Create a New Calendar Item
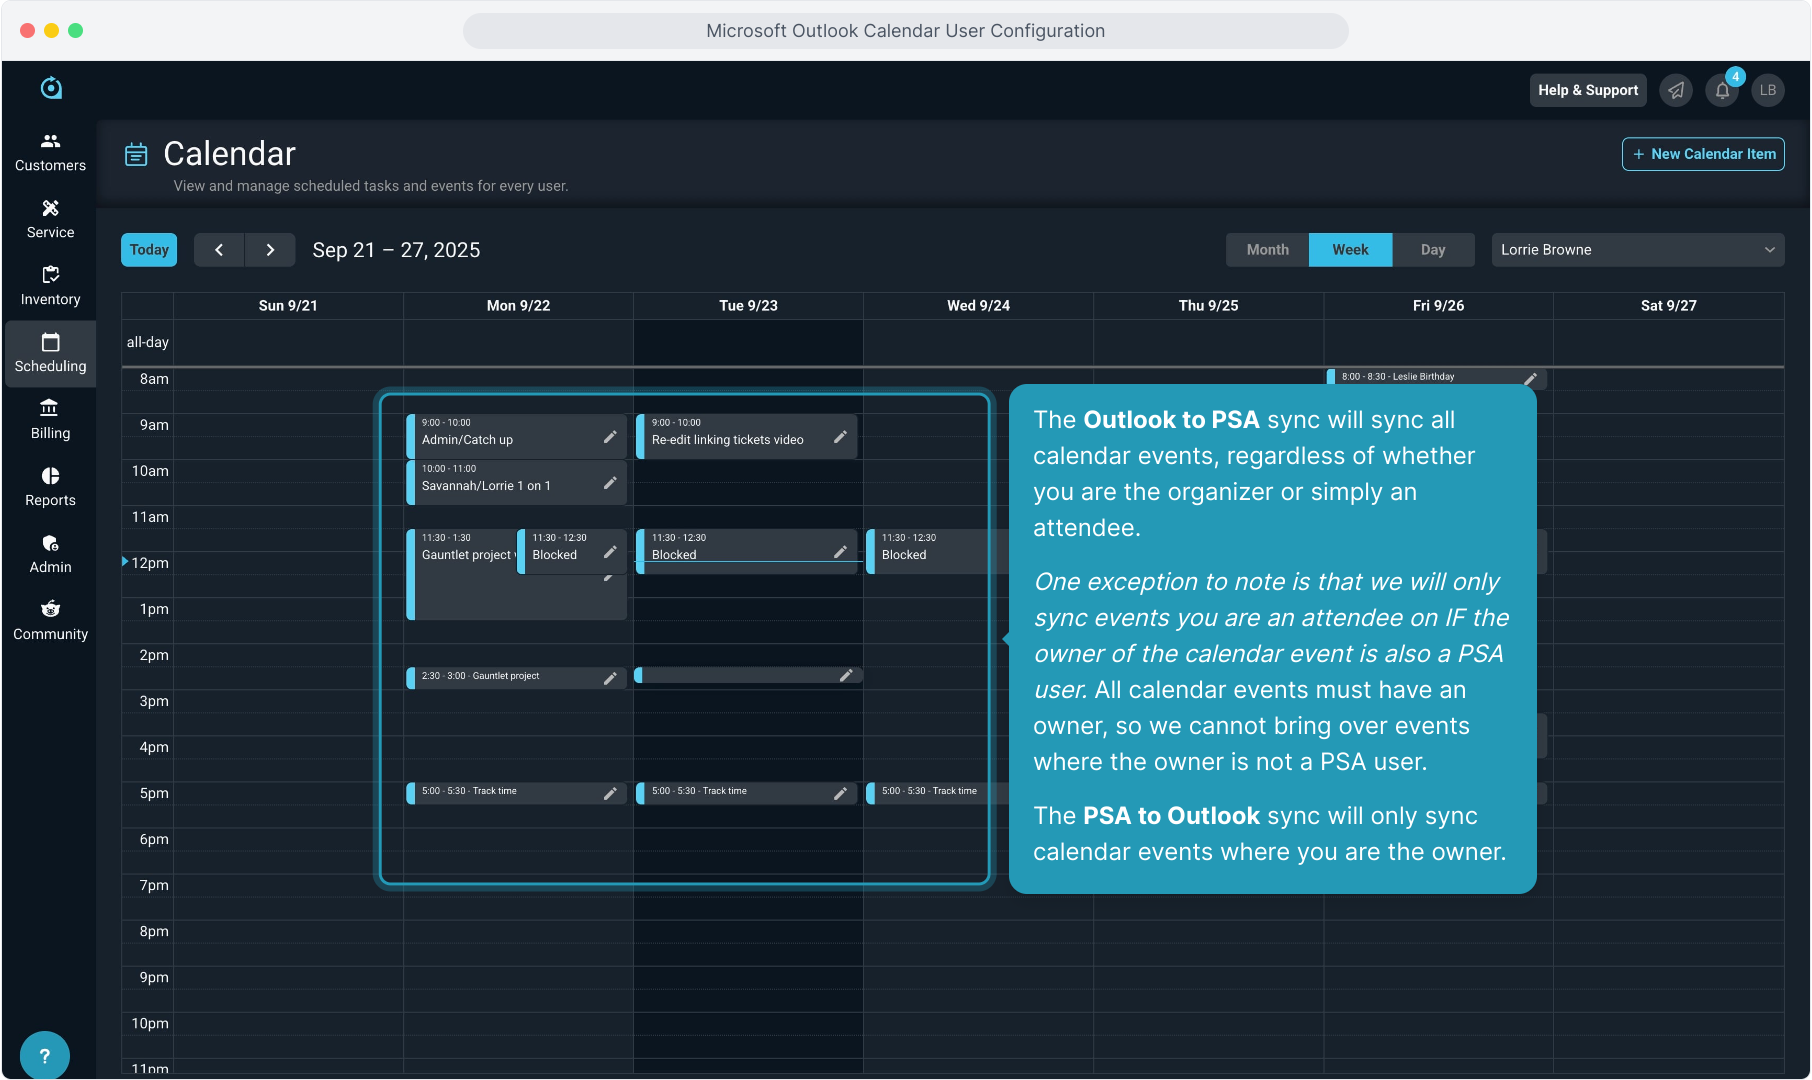Viewport: 1812px width, 1080px height. (1703, 154)
